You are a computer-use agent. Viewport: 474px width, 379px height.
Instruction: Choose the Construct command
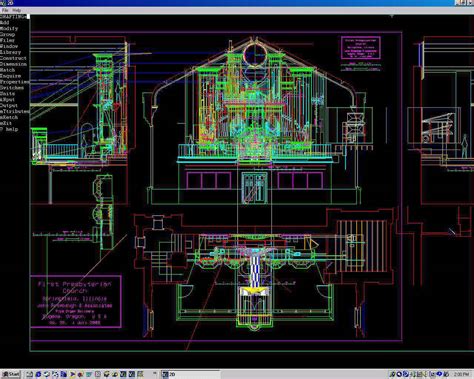click(x=13, y=58)
